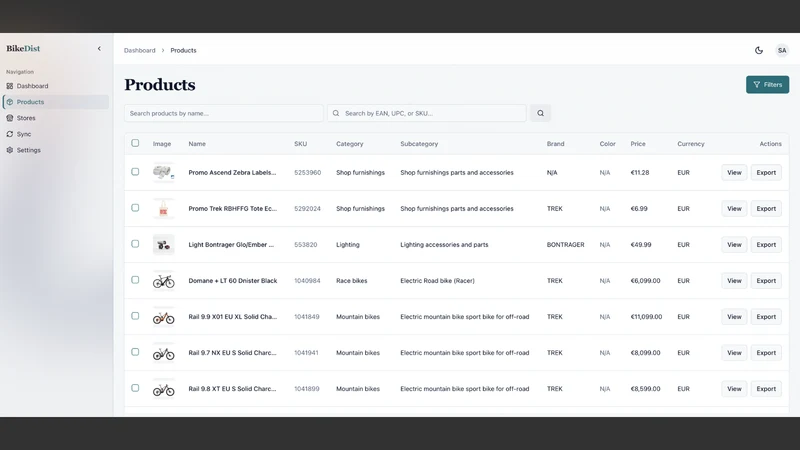Export the Rail 9.8 XT product

pos(766,389)
